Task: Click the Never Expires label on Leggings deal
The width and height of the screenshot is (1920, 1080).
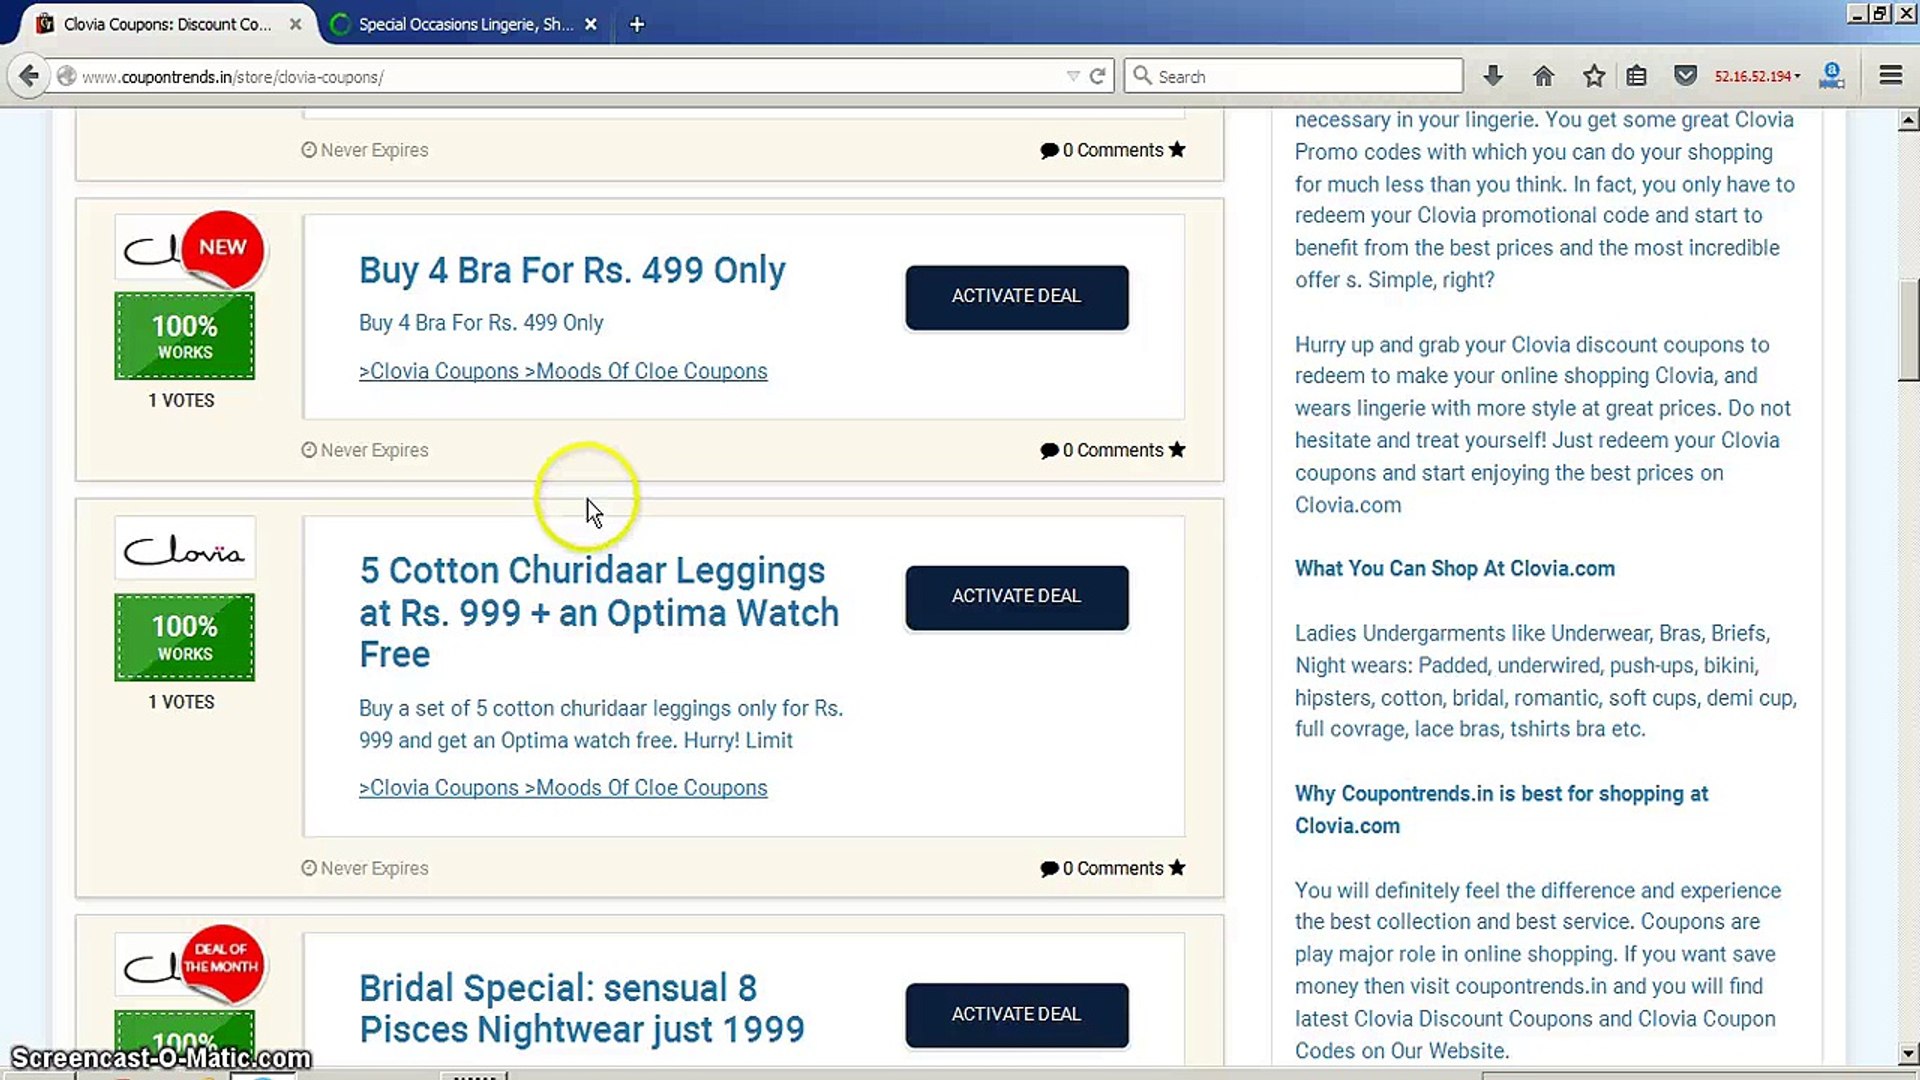Action: tap(365, 868)
